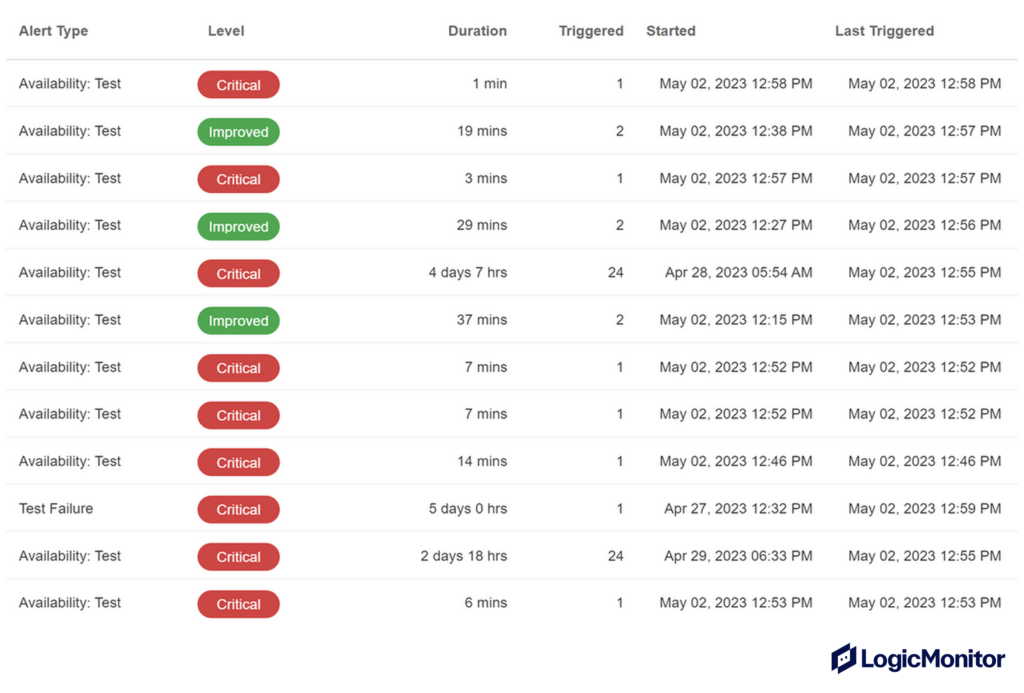This screenshot has height=693, width=1024.
Task: Click the Improved badge for the 29 mins alert
Action: point(238,227)
